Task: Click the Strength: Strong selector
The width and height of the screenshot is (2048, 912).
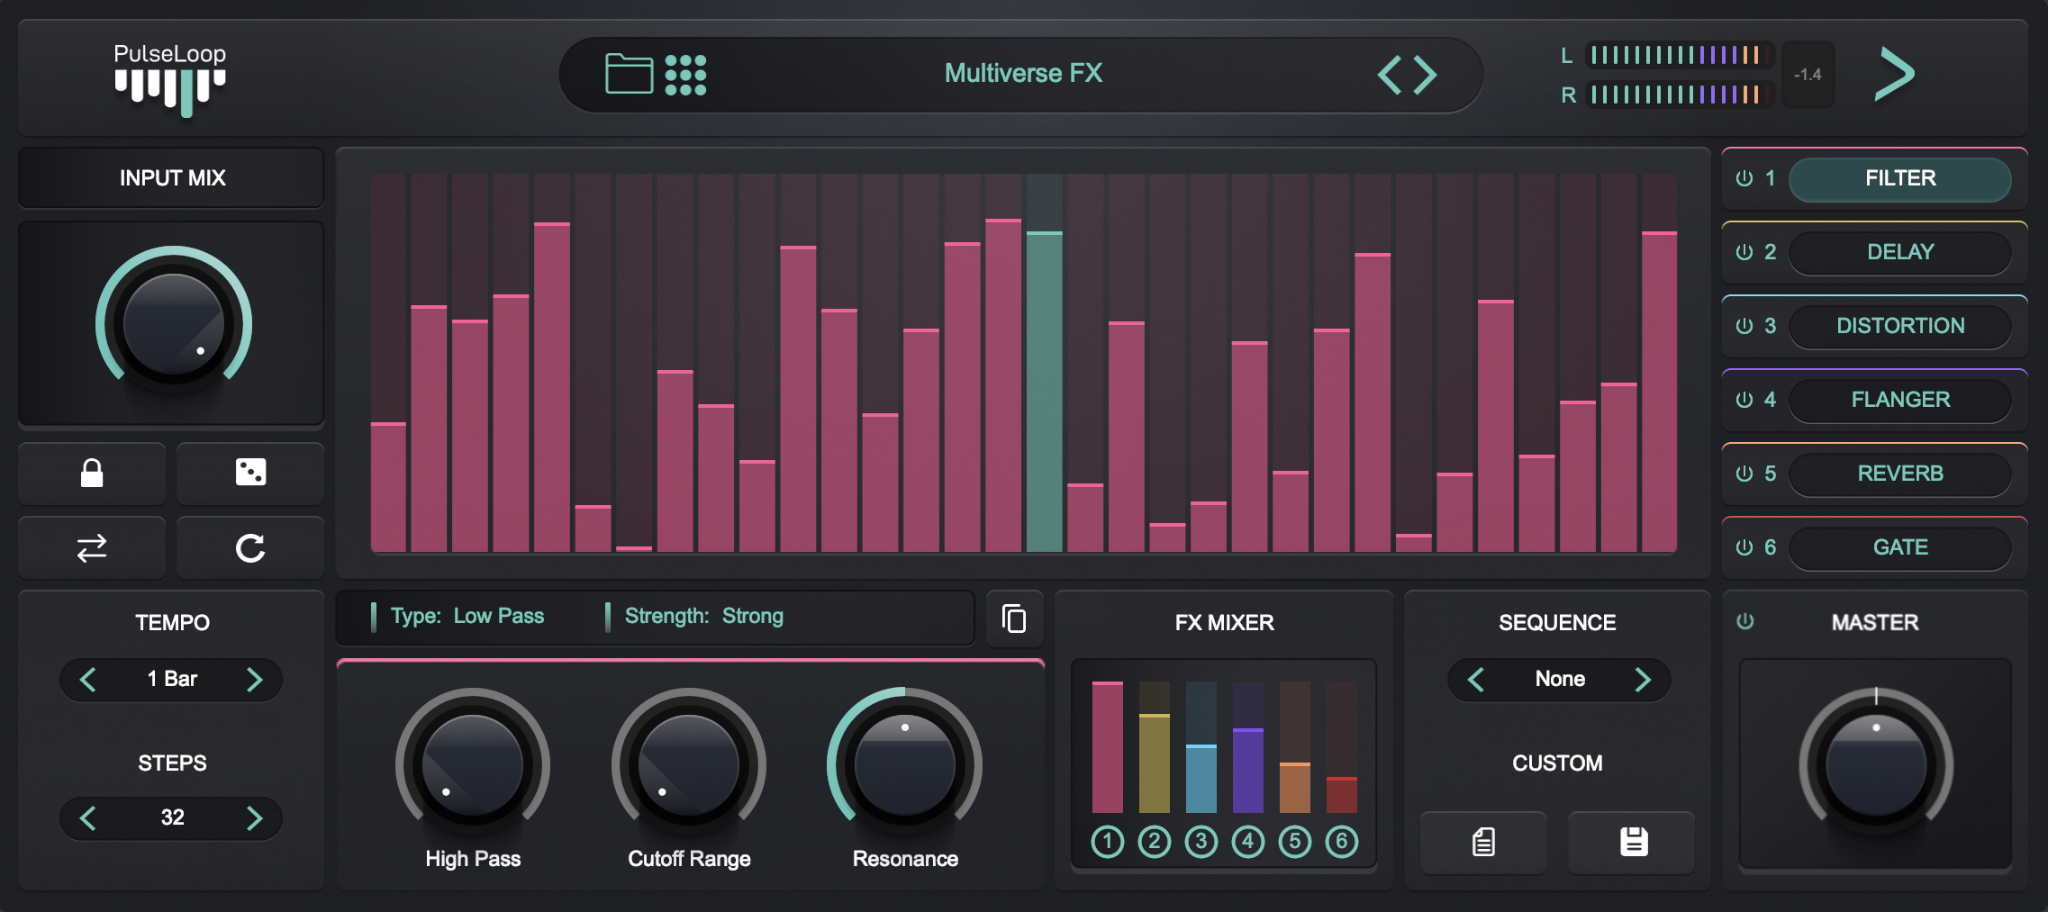Action: click(703, 617)
